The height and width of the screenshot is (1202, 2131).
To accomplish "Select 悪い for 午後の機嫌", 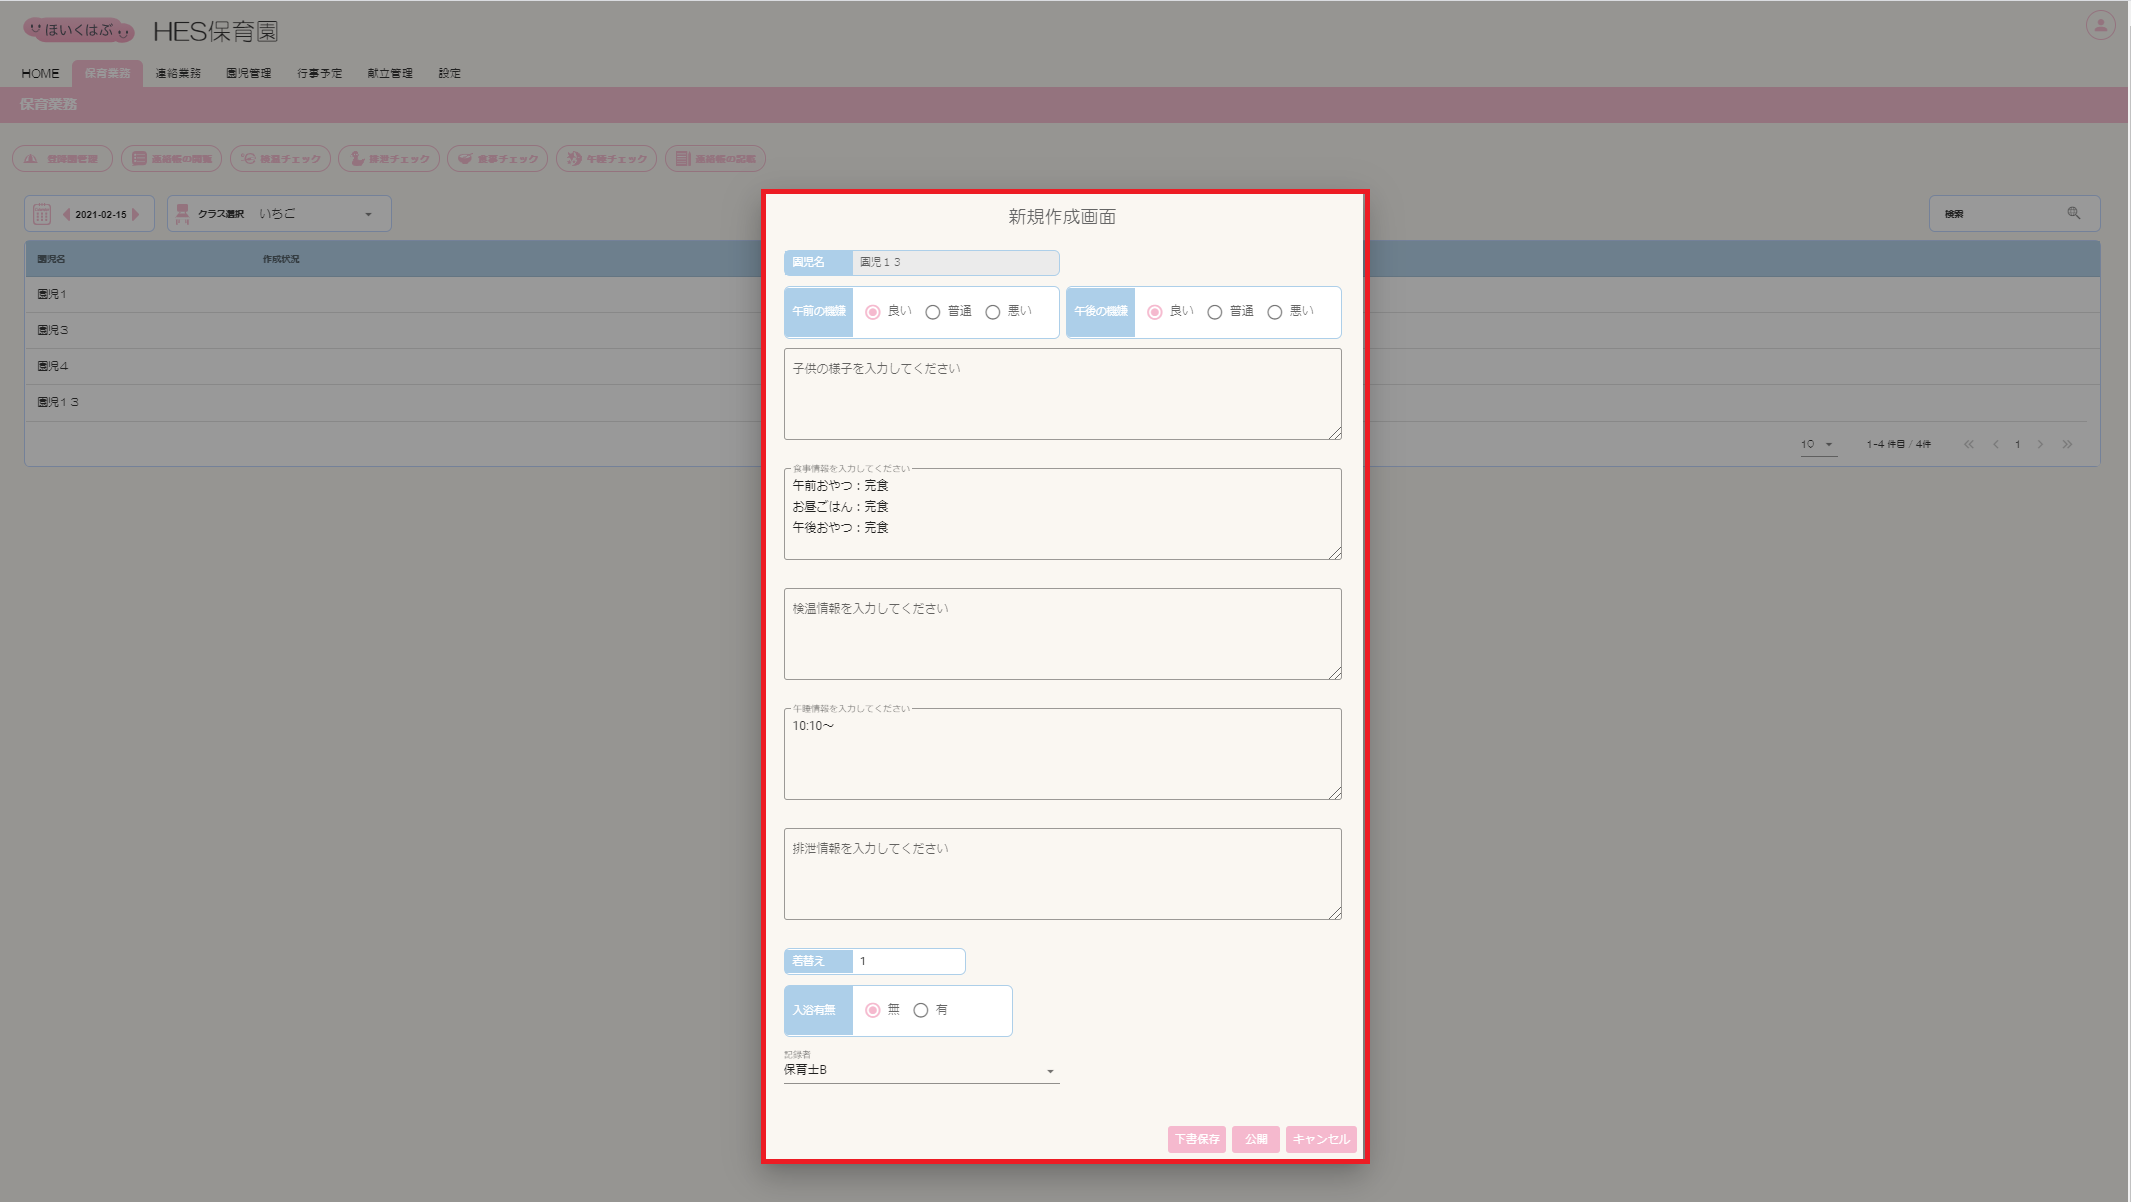I will click(1275, 312).
